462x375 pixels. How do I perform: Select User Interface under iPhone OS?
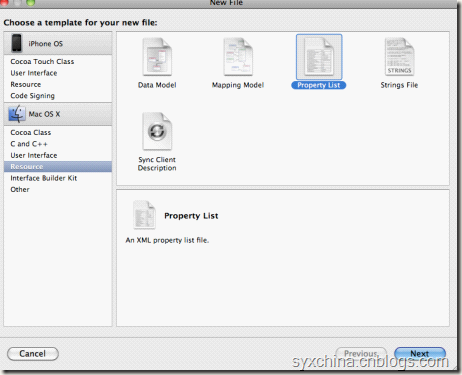tap(34, 73)
